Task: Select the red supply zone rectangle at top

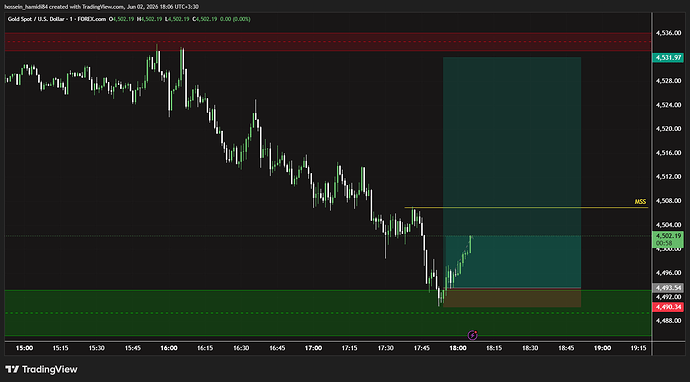Action: tap(328, 42)
